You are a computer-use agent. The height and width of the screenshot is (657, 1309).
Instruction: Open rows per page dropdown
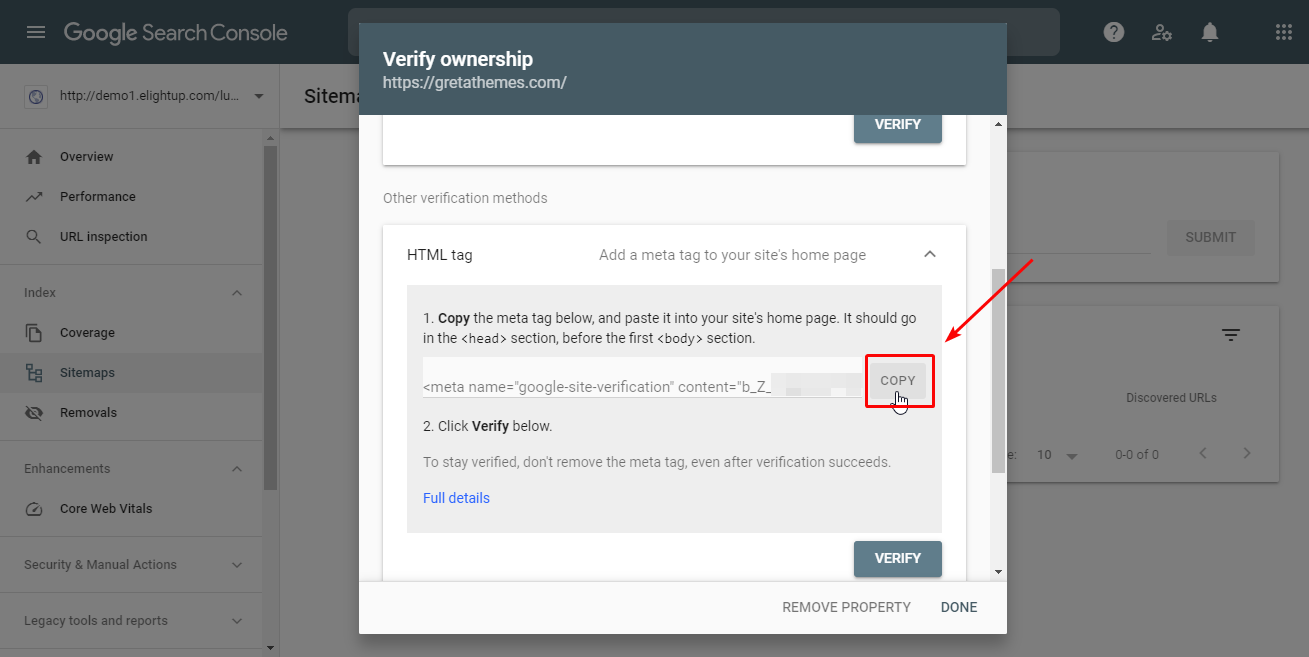tap(1057, 455)
